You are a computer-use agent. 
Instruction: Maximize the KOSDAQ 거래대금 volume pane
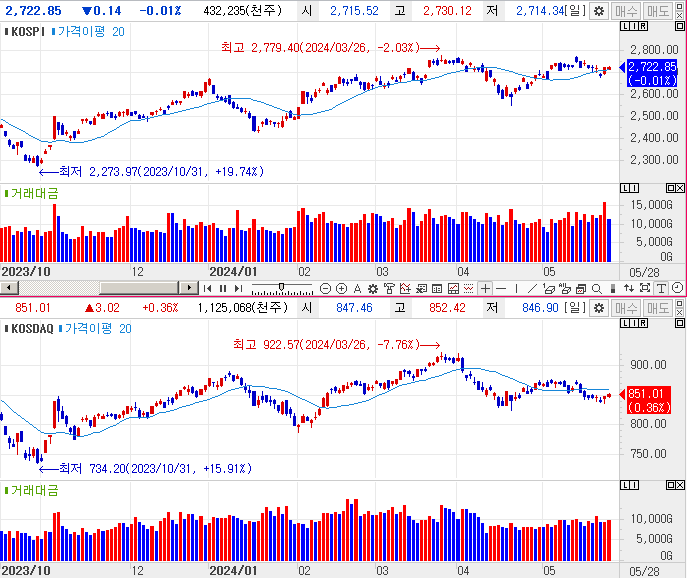tap(670, 485)
